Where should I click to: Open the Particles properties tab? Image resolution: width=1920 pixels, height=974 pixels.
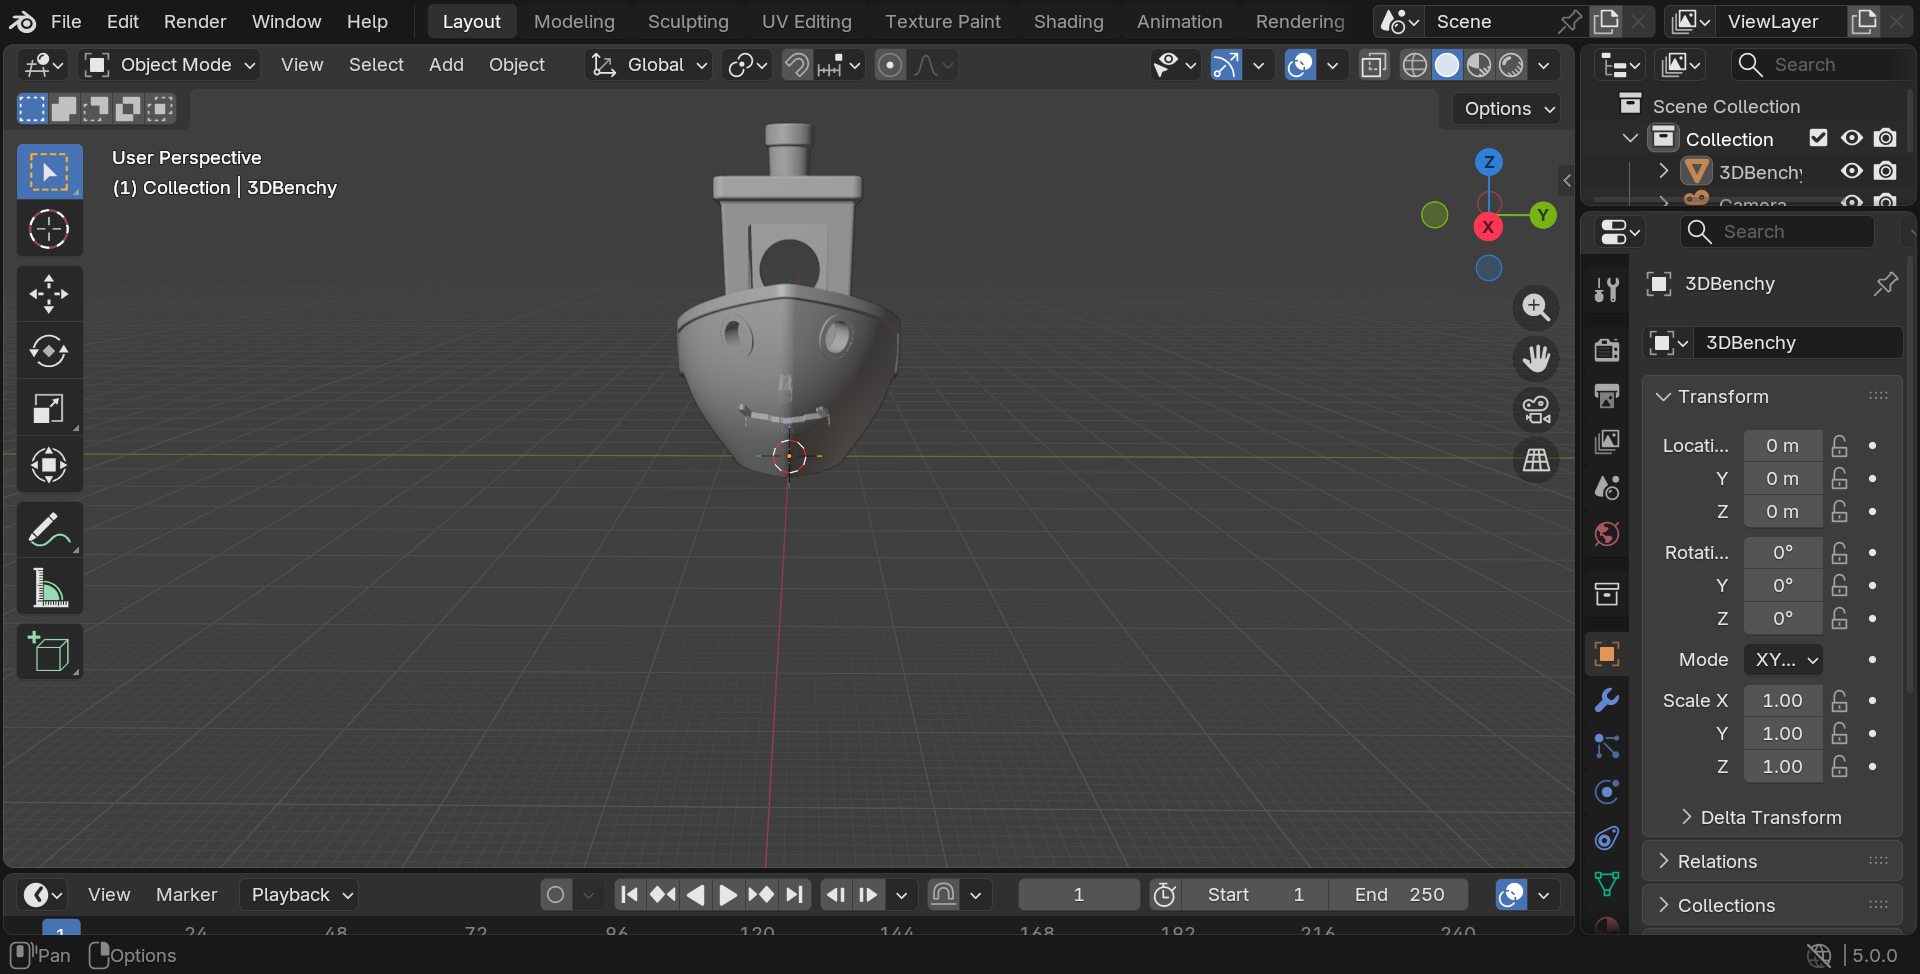tap(1607, 746)
